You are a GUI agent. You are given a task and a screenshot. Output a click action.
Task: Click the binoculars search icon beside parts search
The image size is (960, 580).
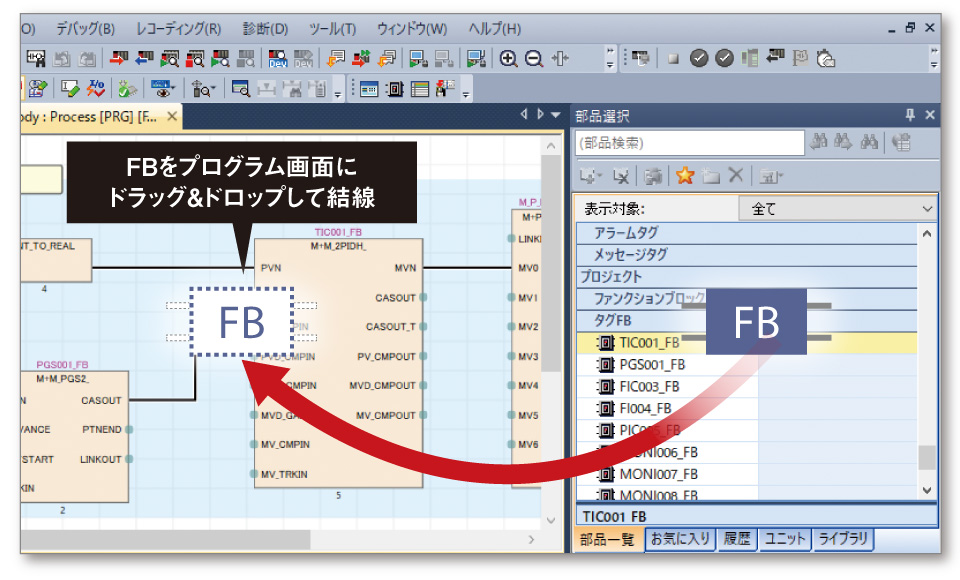[x=821, y=143]
